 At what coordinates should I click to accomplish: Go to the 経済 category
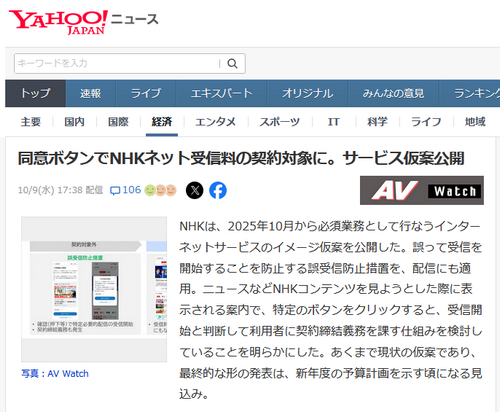[x=162, y=122]
